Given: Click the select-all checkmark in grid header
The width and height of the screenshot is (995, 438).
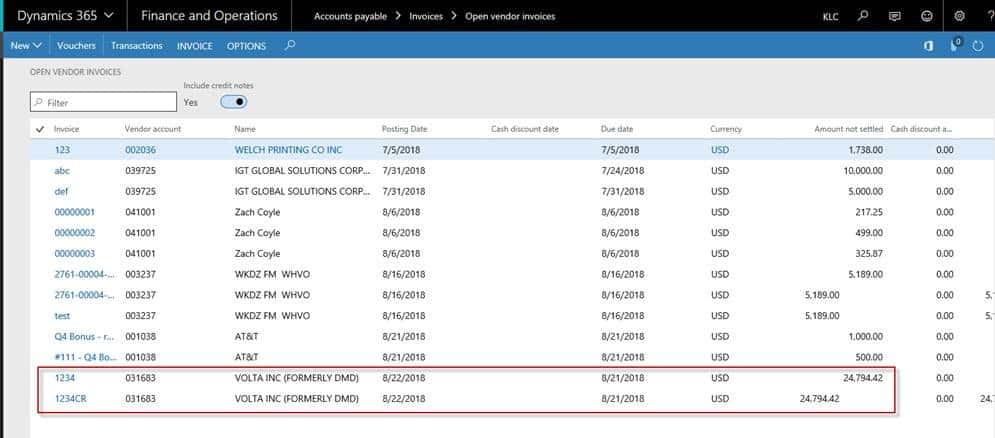Looking at the screenshot, I should [40, 129].
